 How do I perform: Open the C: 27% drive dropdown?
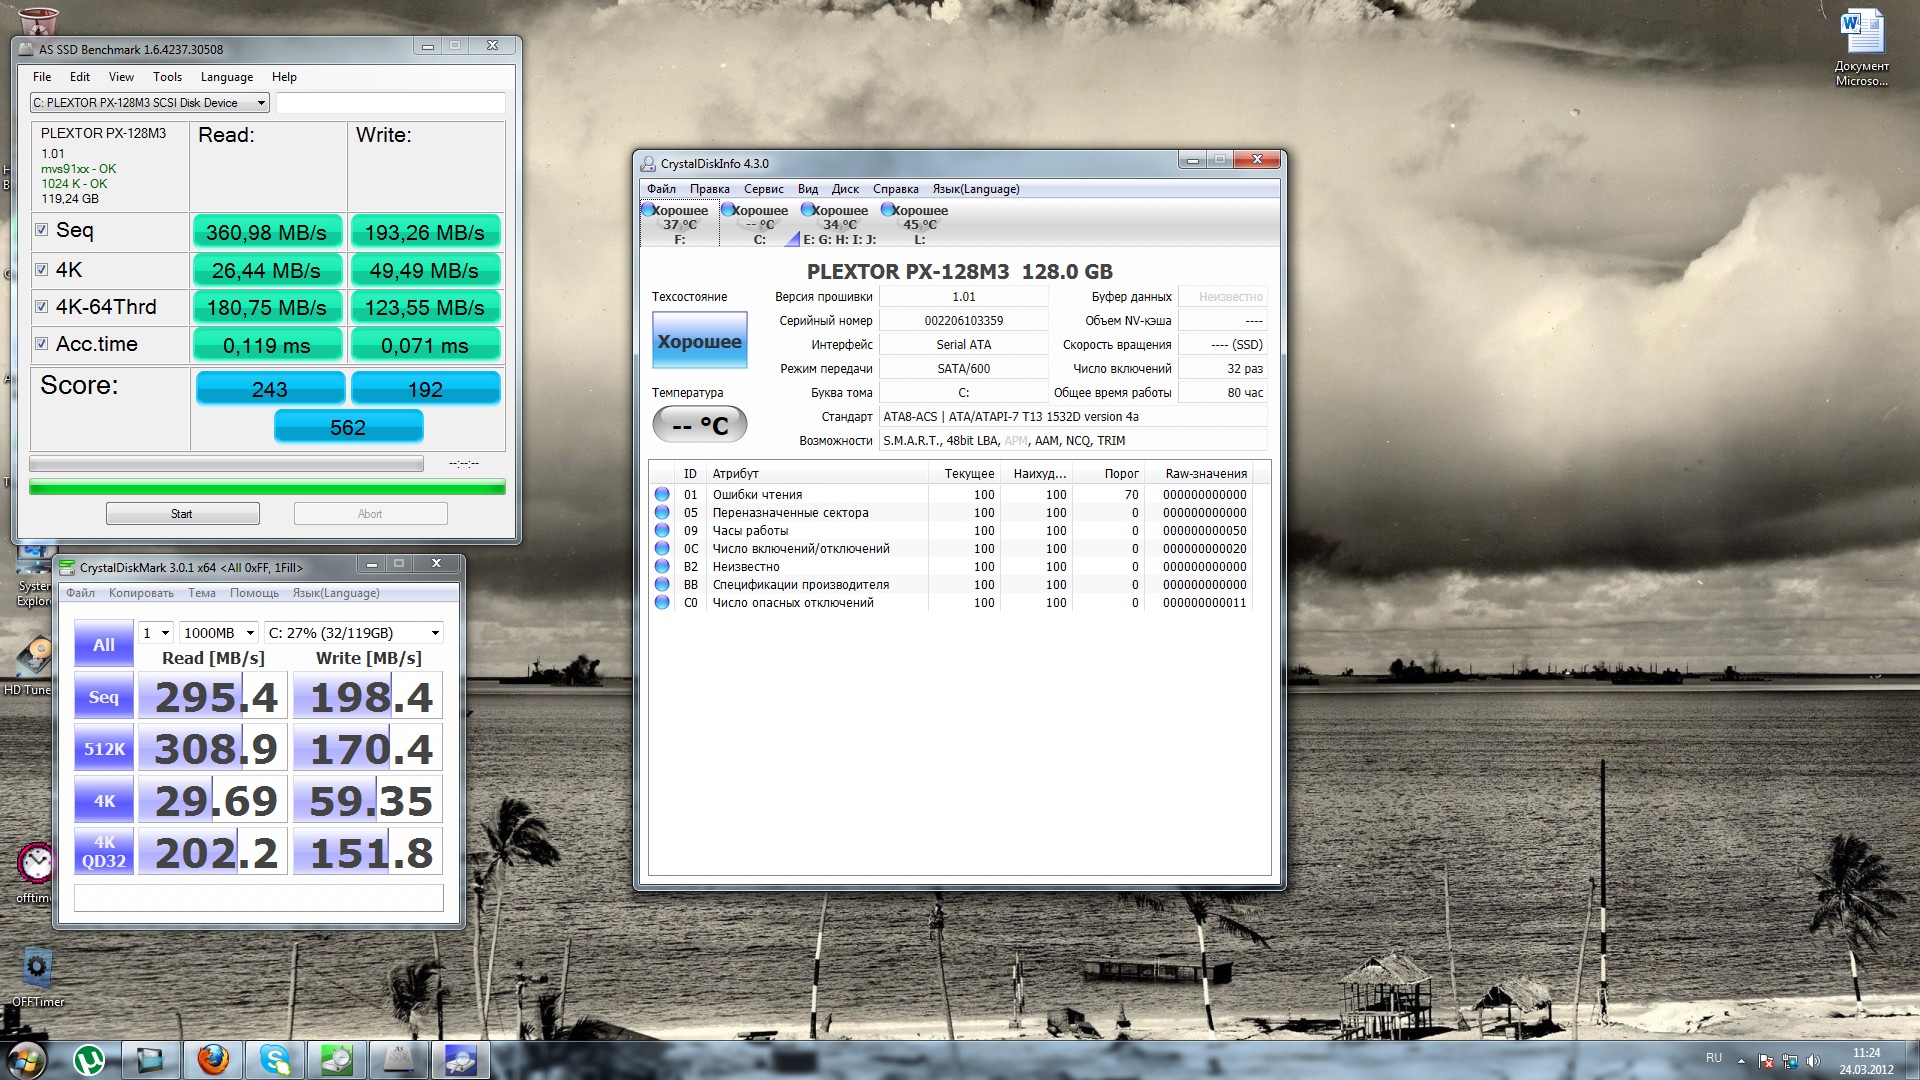pyautogui.click(x=354, y=633)
